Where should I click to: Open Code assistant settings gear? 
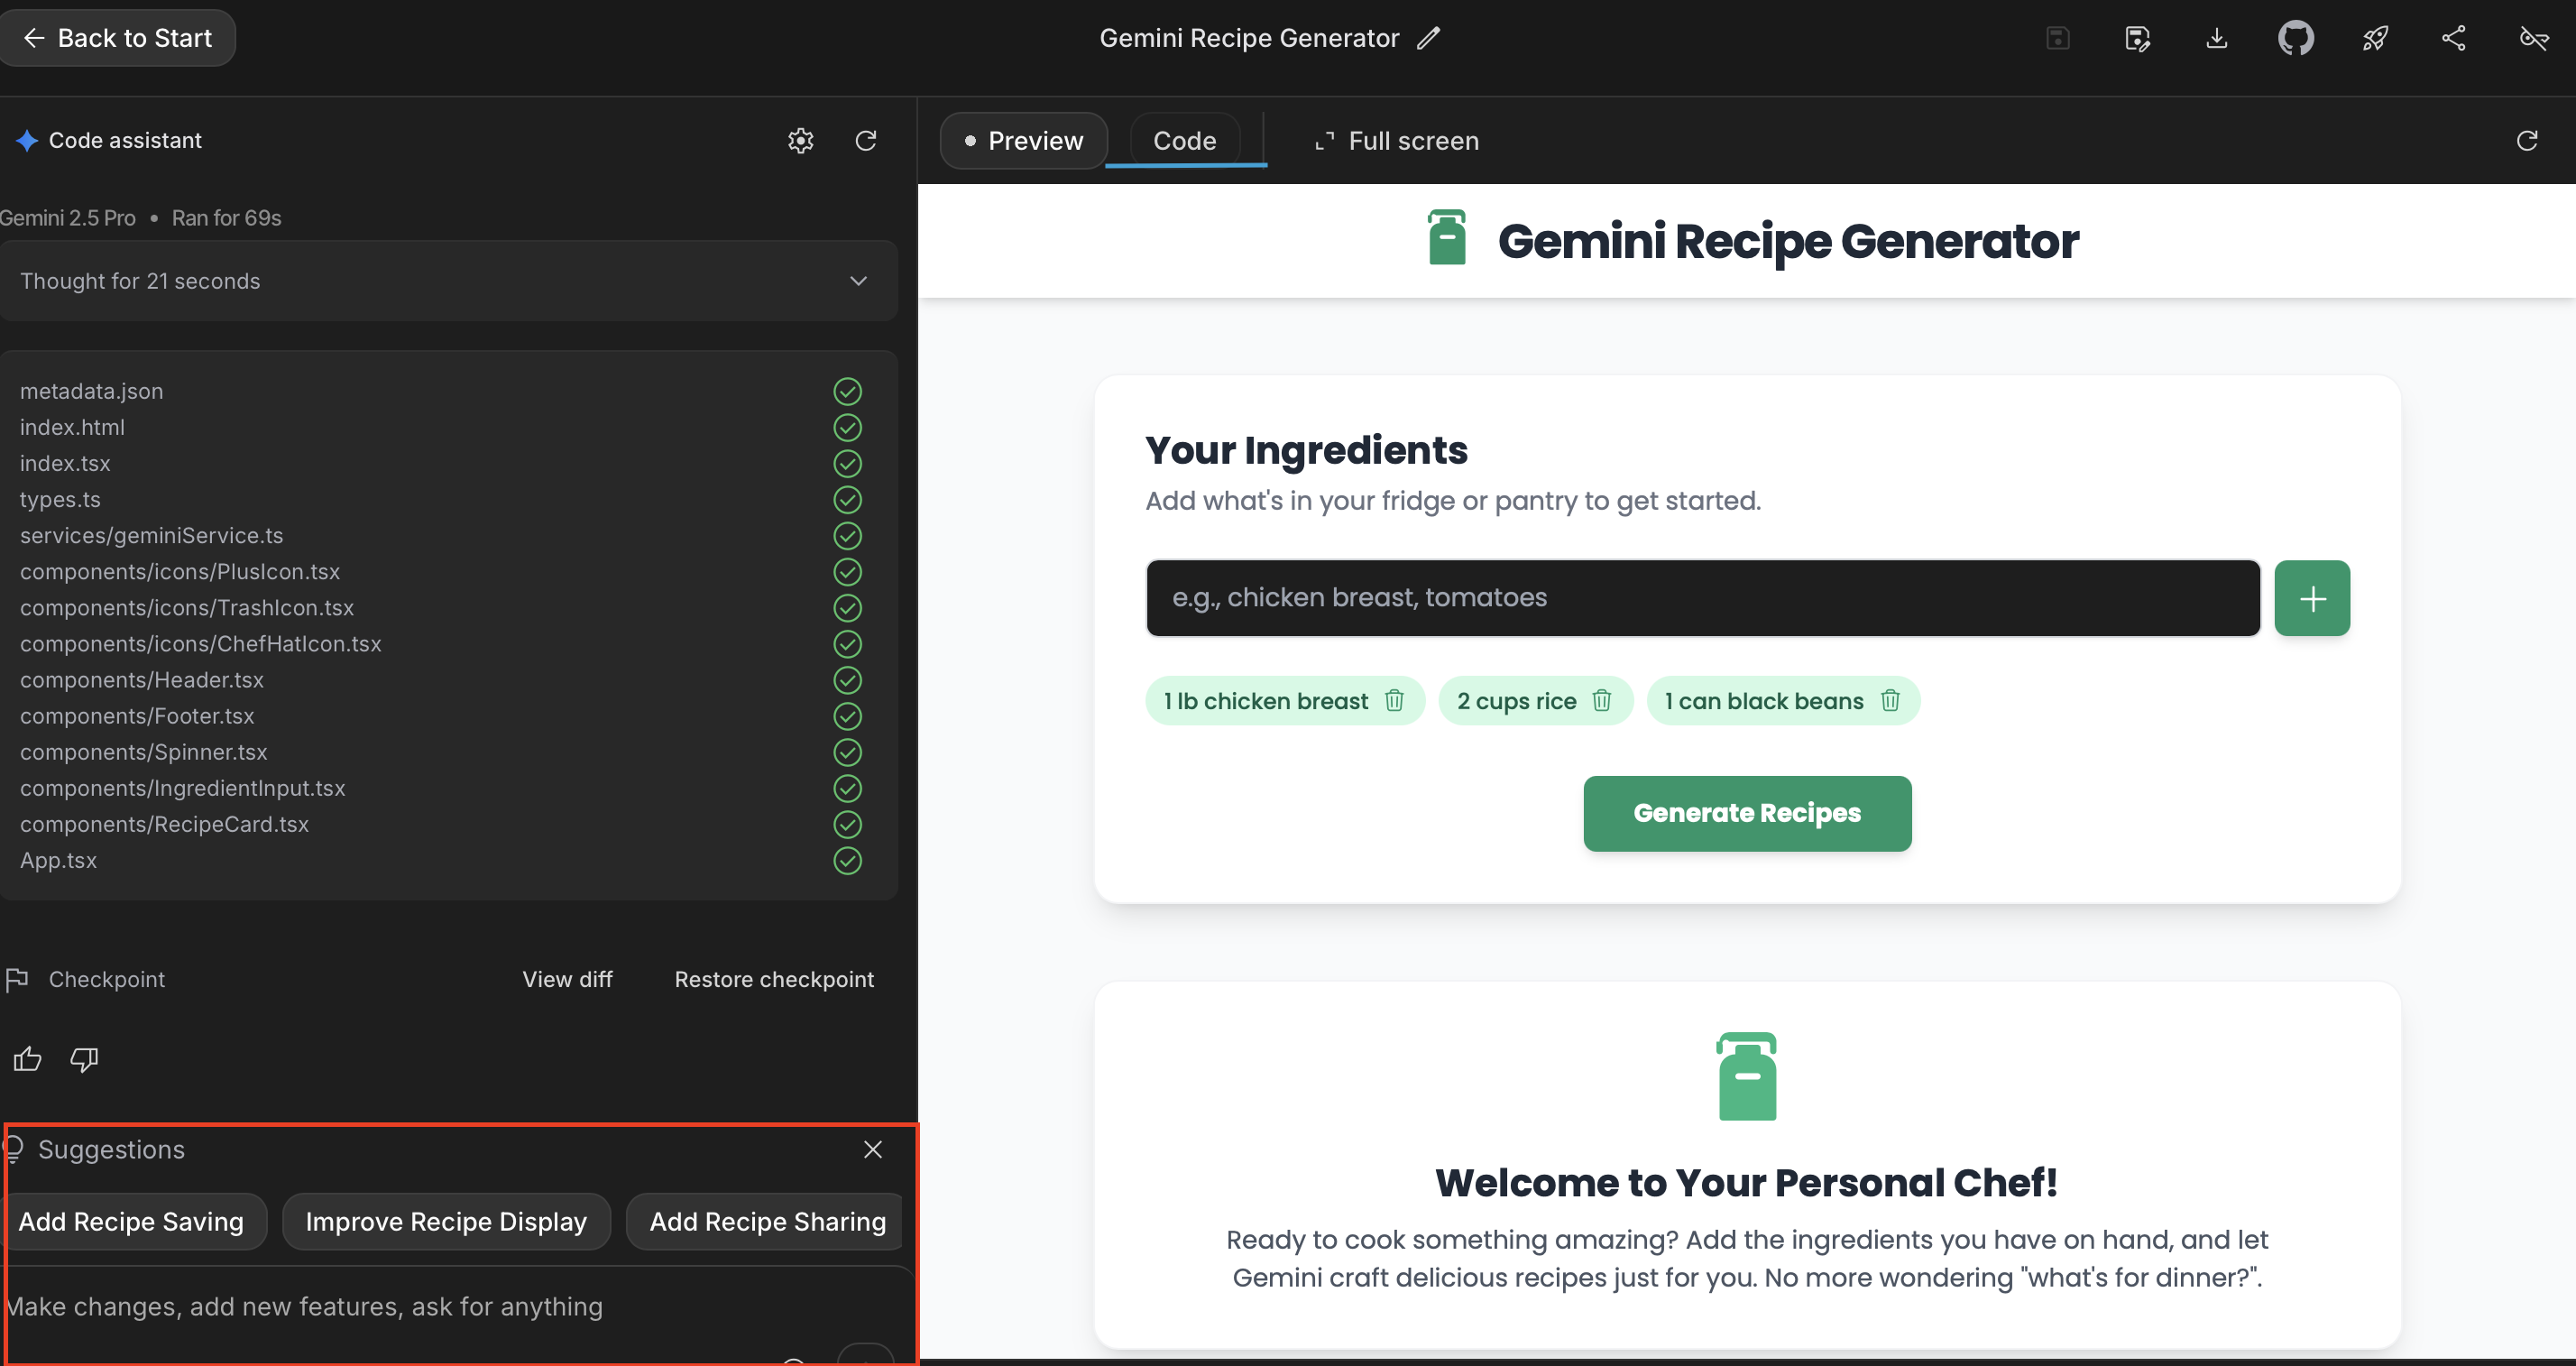coord(800,141)
